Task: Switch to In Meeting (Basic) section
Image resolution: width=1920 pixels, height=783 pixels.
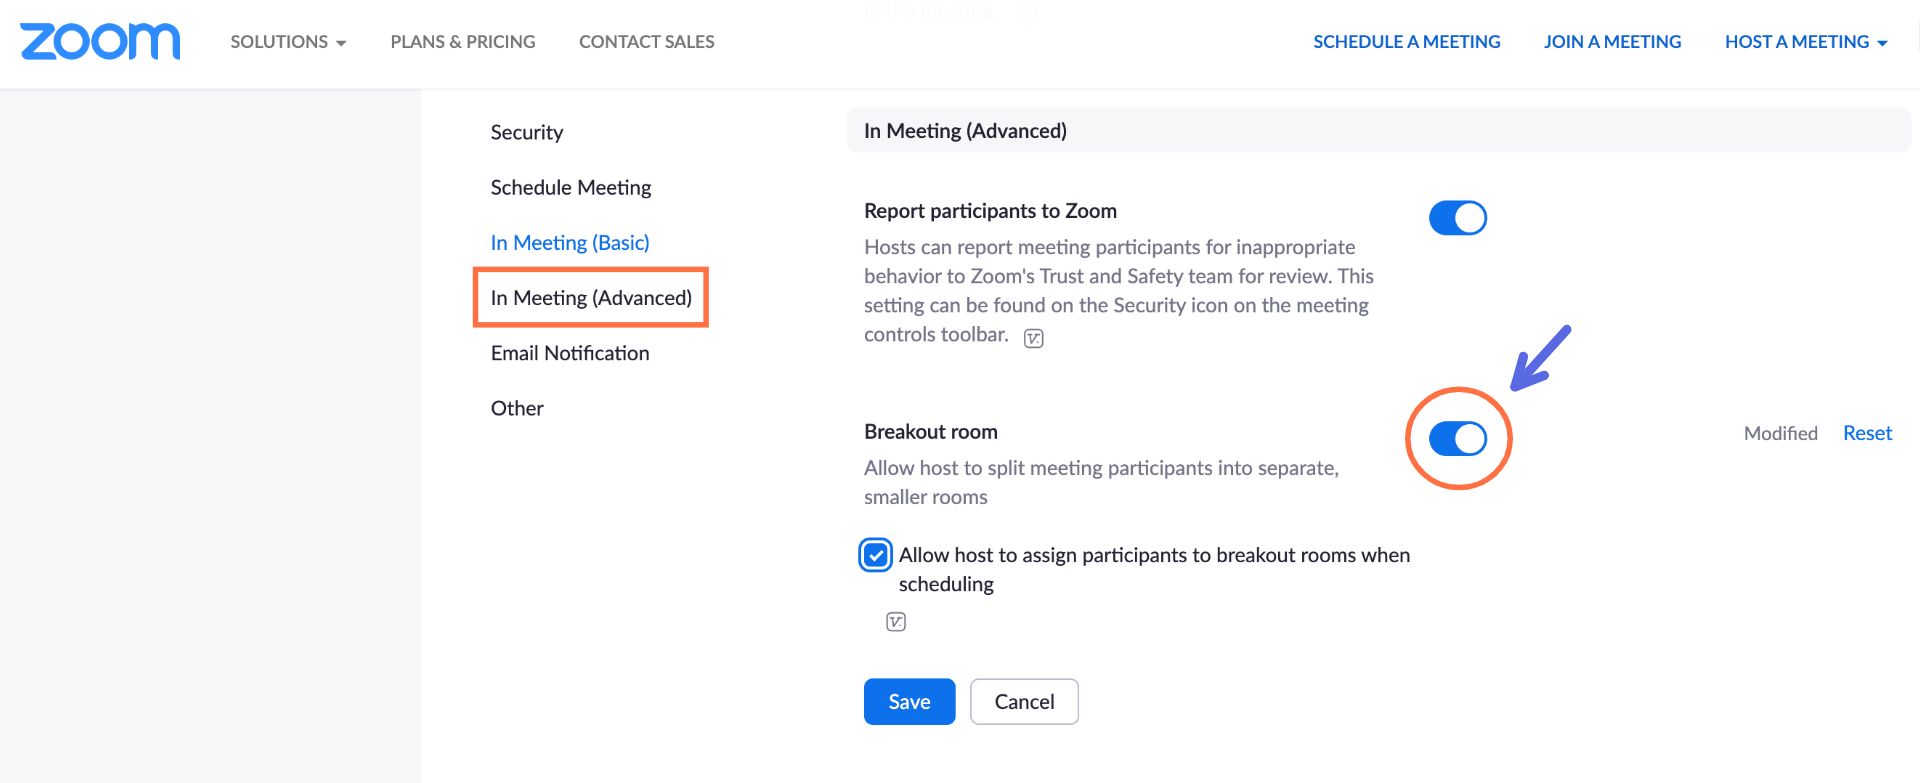Action: pyautogui.click(x=569, y=243)
